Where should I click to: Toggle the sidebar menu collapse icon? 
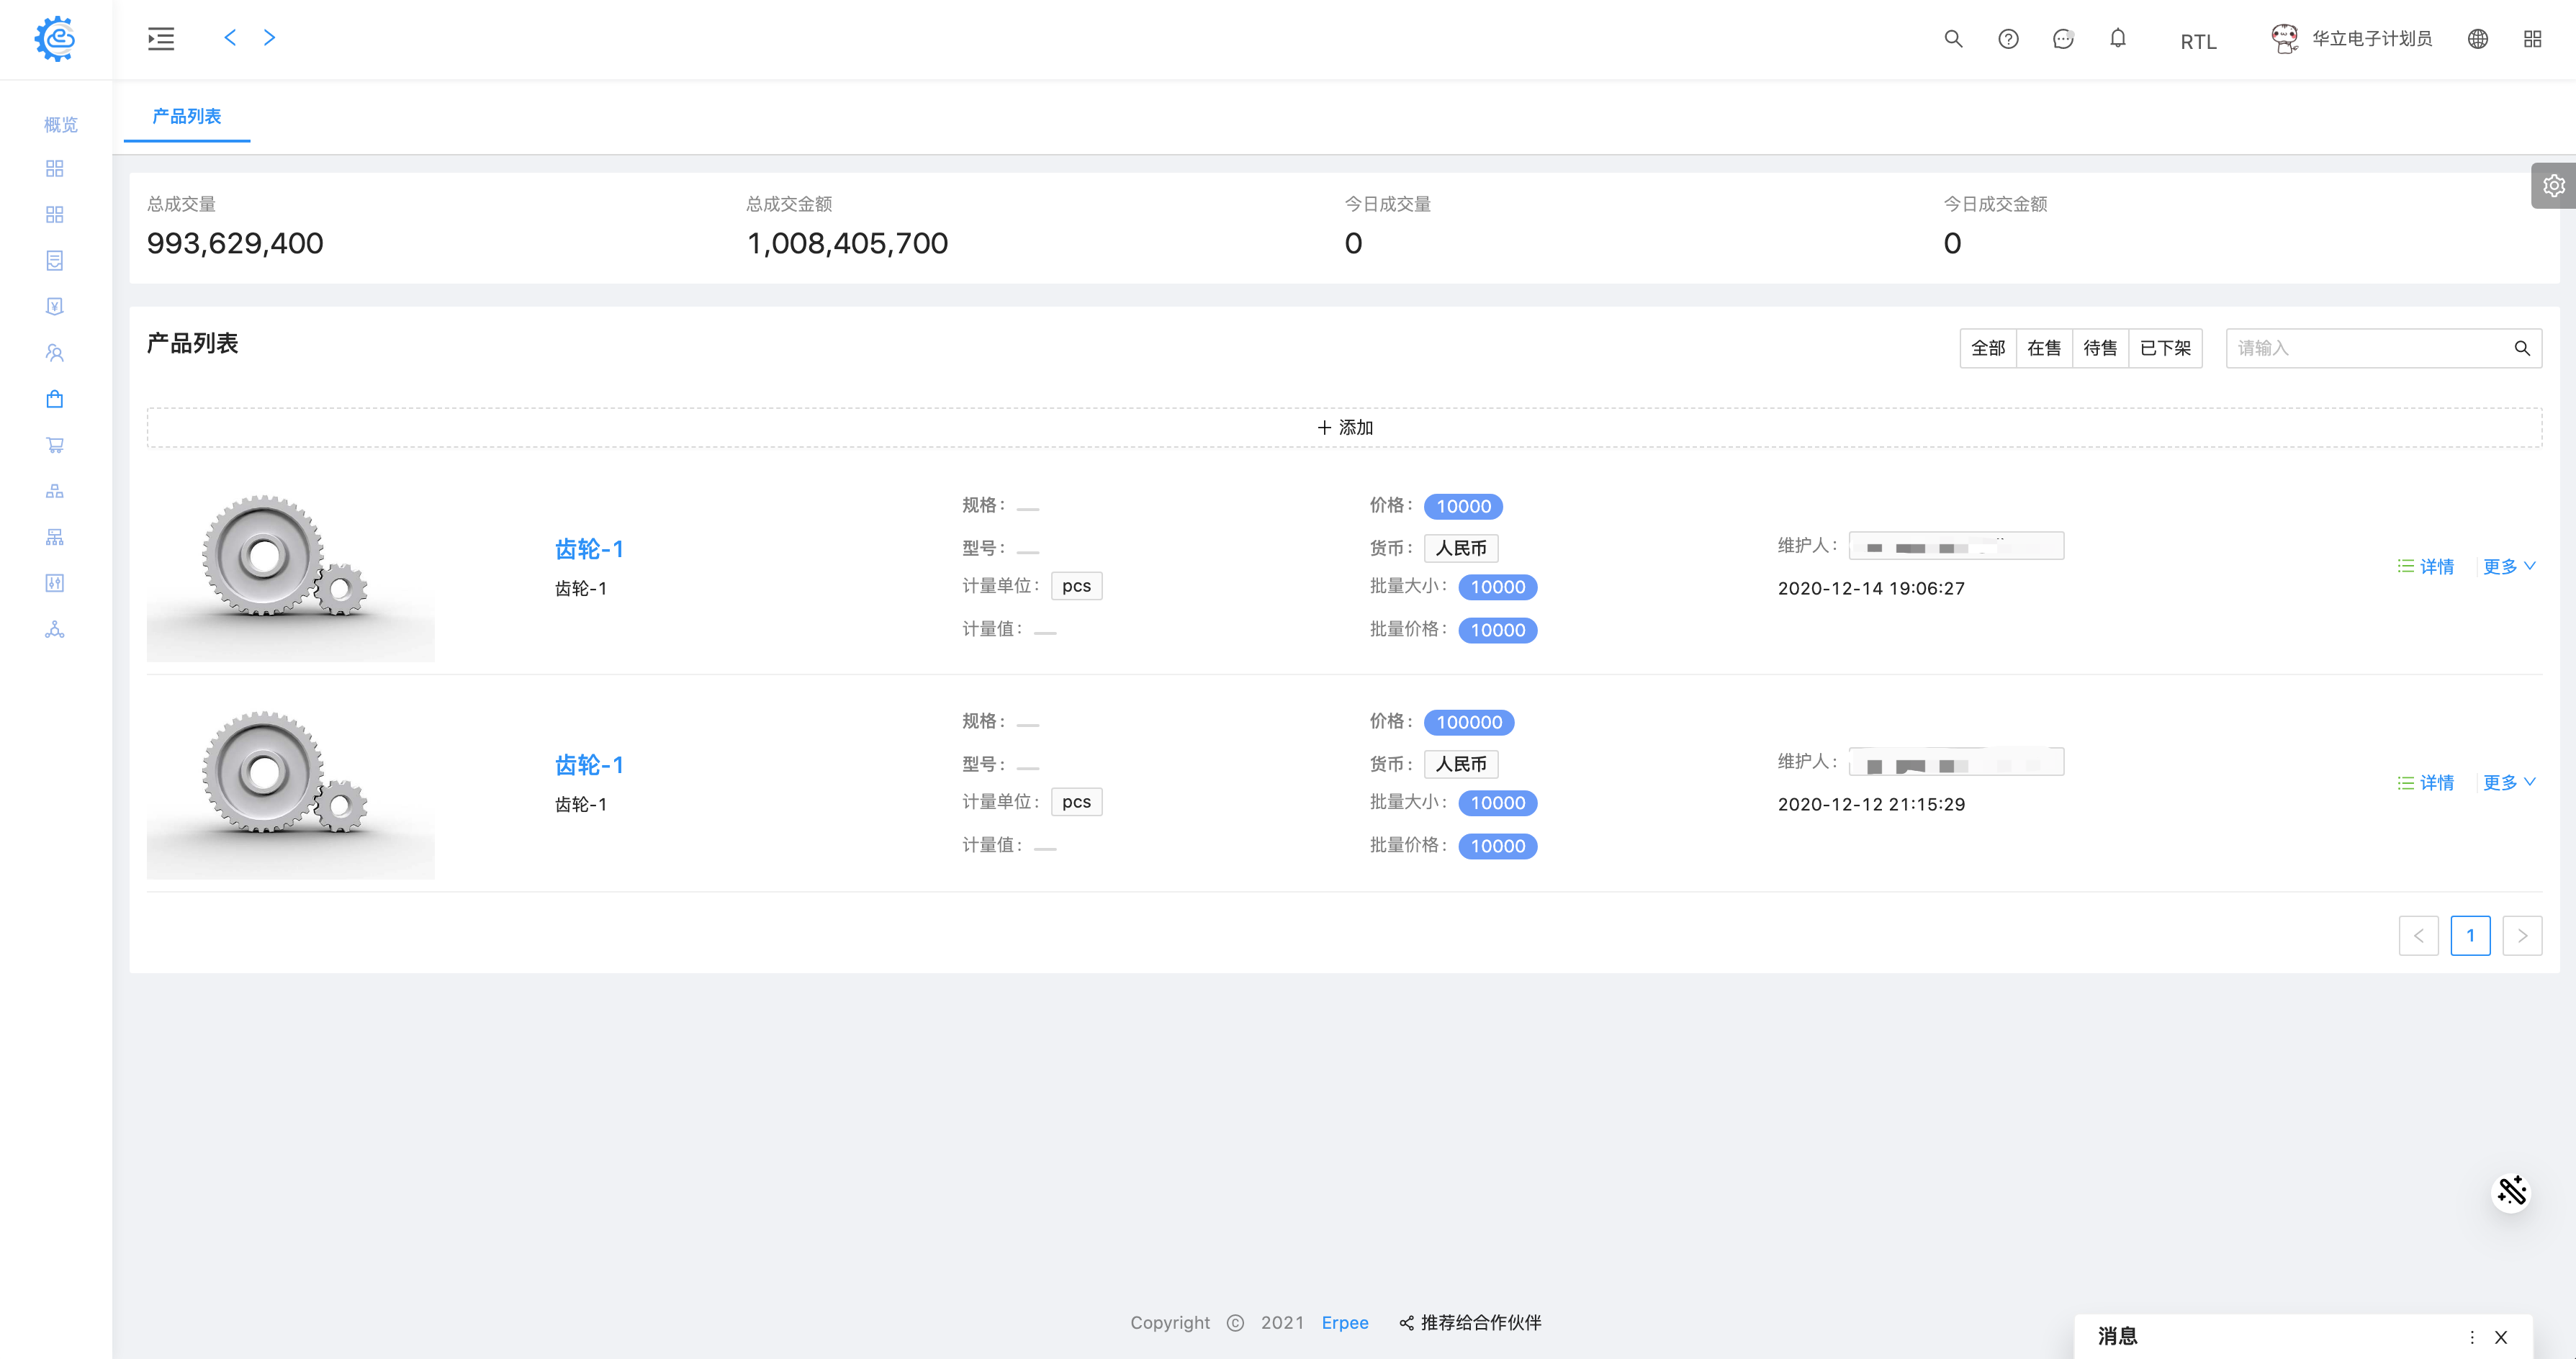[161, 39]
